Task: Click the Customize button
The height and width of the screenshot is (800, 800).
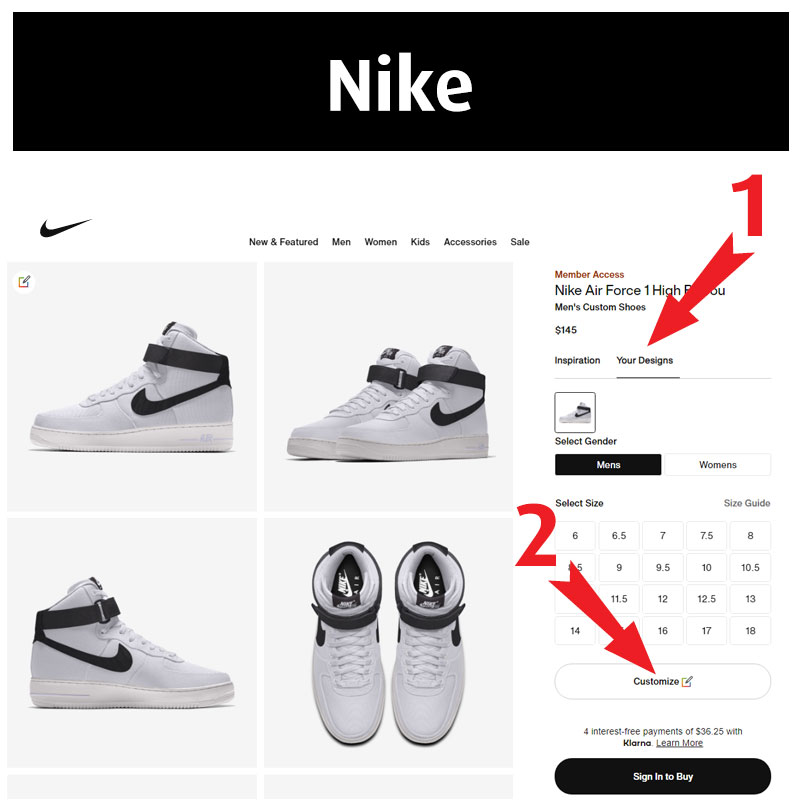Action: point(662,681)
